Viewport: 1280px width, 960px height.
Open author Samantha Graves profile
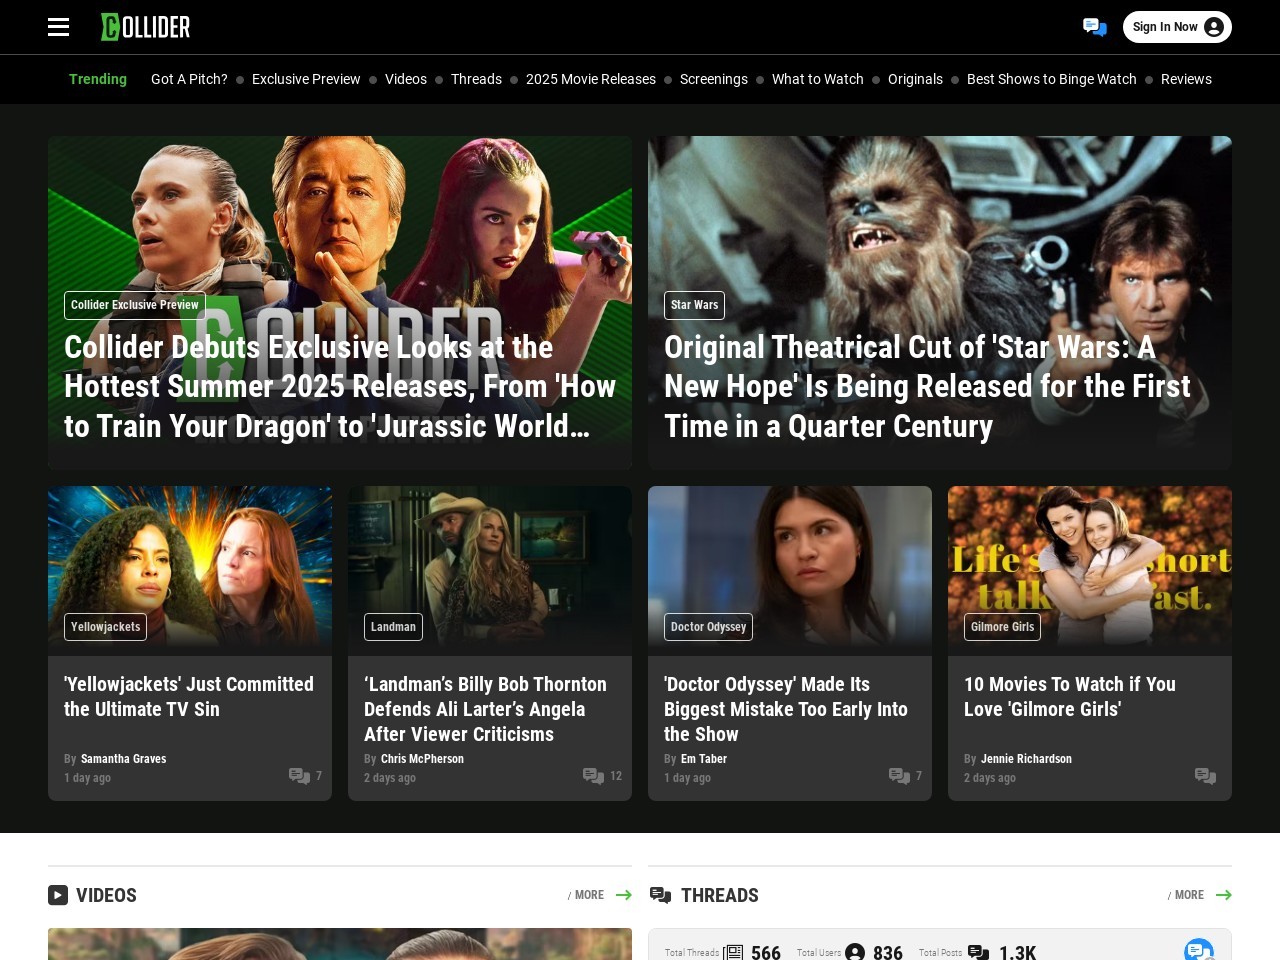pyautogui.click(x=123, y=759)
